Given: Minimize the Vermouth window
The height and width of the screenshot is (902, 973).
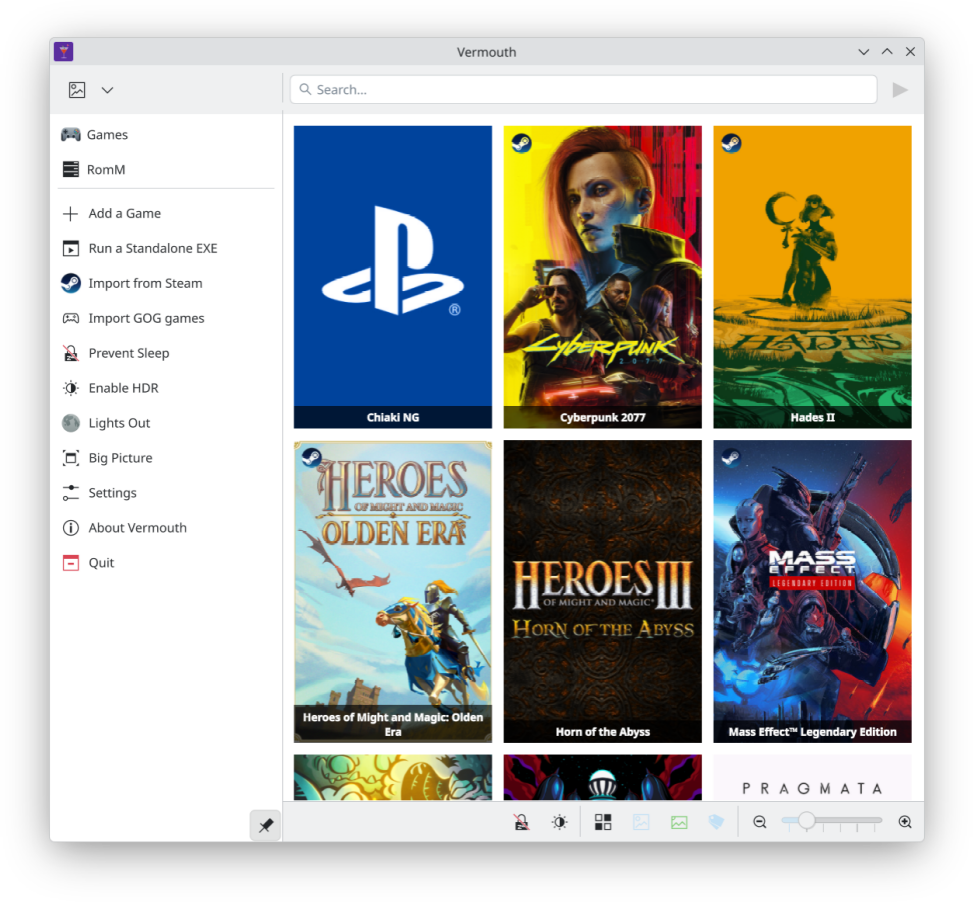Looking at the screenshot, I should coord(864,51).
